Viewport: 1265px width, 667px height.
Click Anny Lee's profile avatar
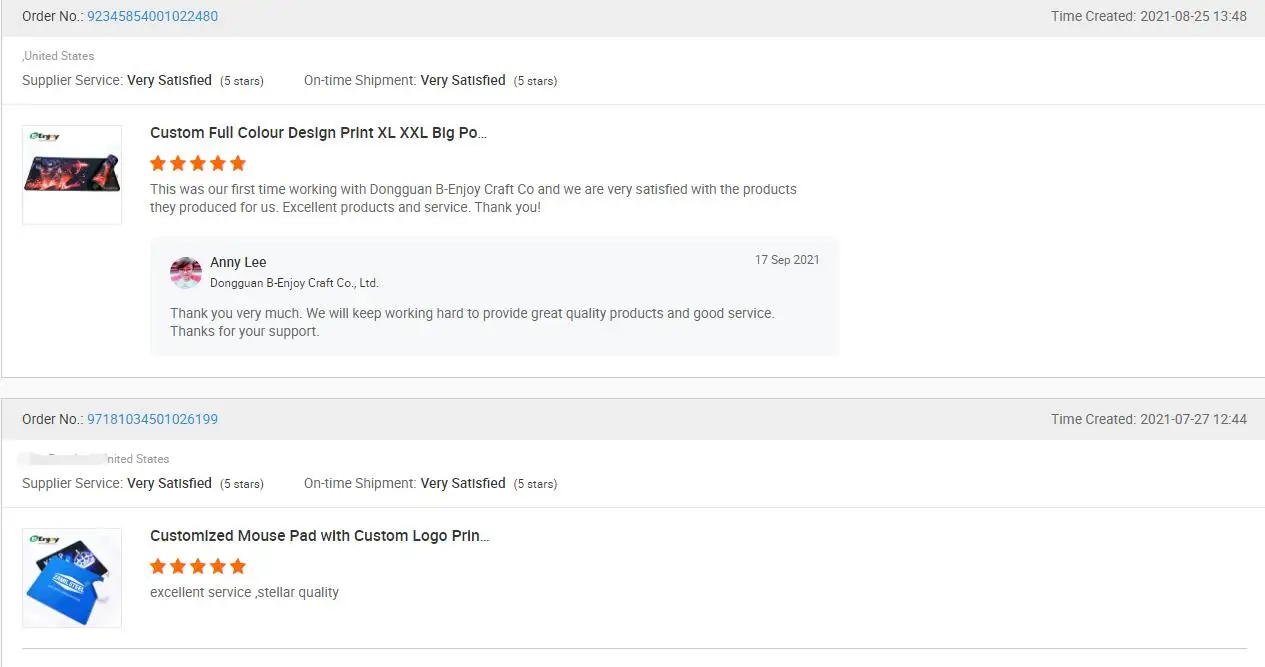click(x=186, y=272)
